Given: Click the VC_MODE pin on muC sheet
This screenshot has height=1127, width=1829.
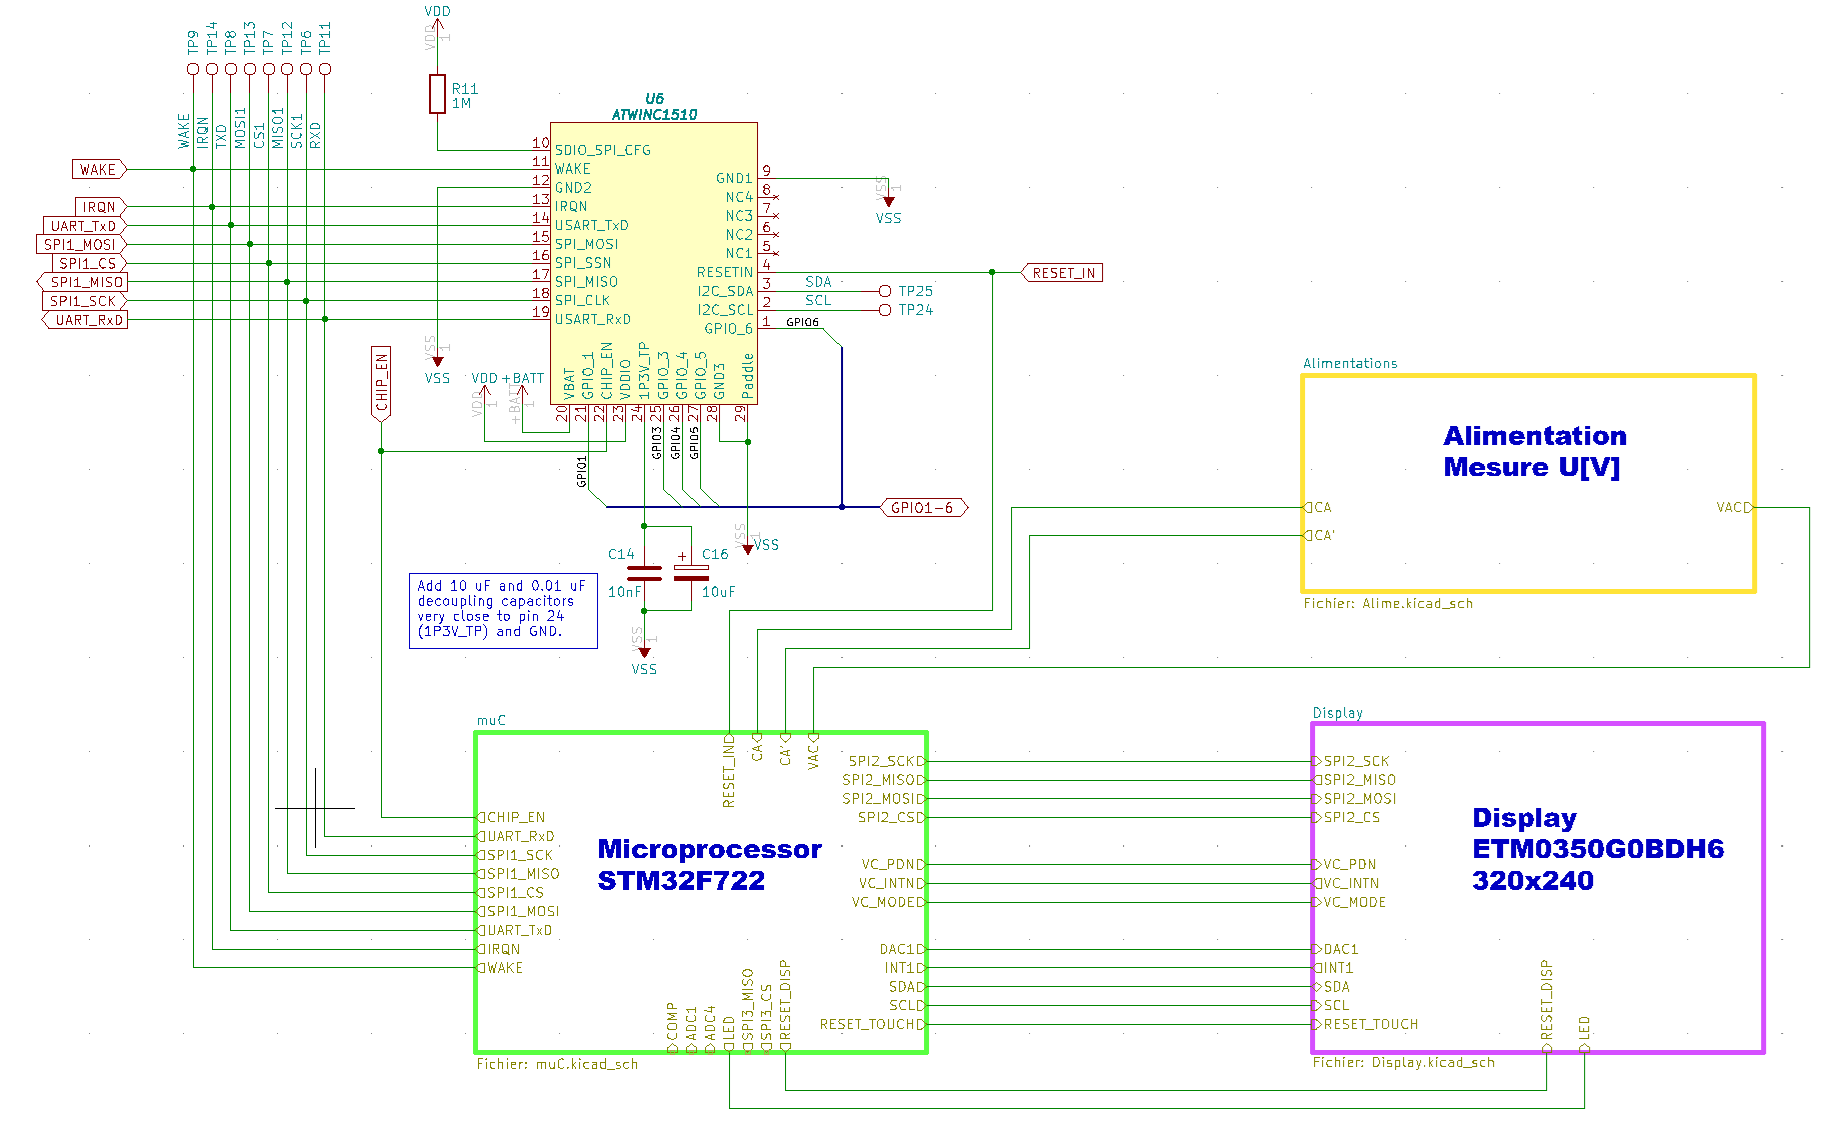Looking at the screenshot, I should (x=889, y=902).
